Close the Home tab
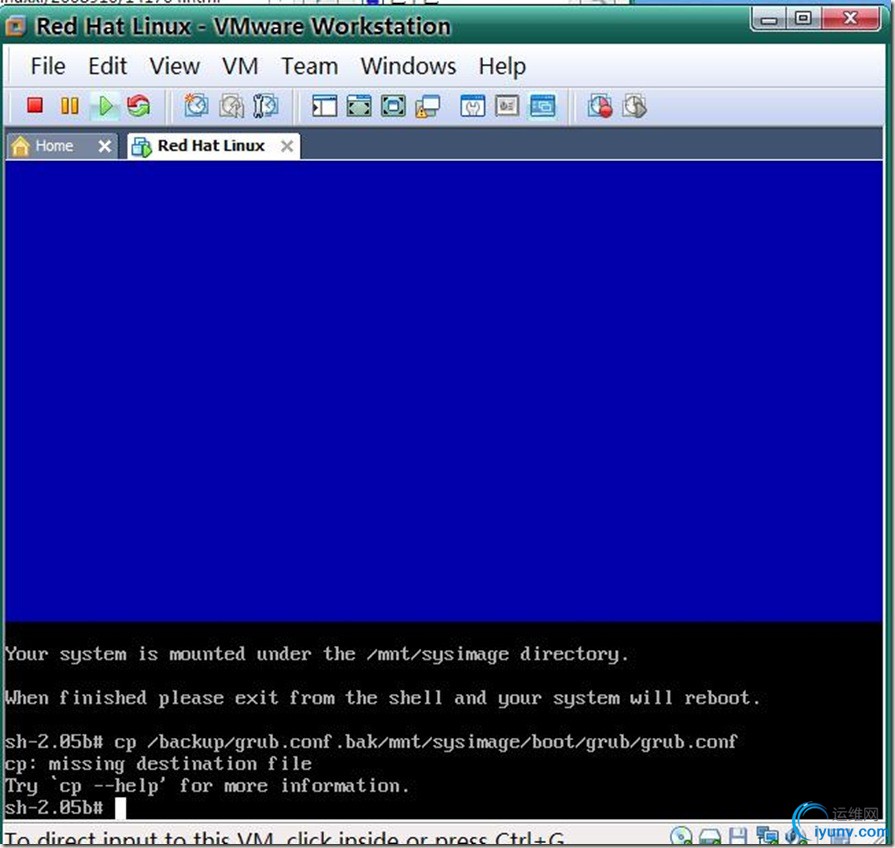This screenshot has height=848, width=895. (104, 146)
